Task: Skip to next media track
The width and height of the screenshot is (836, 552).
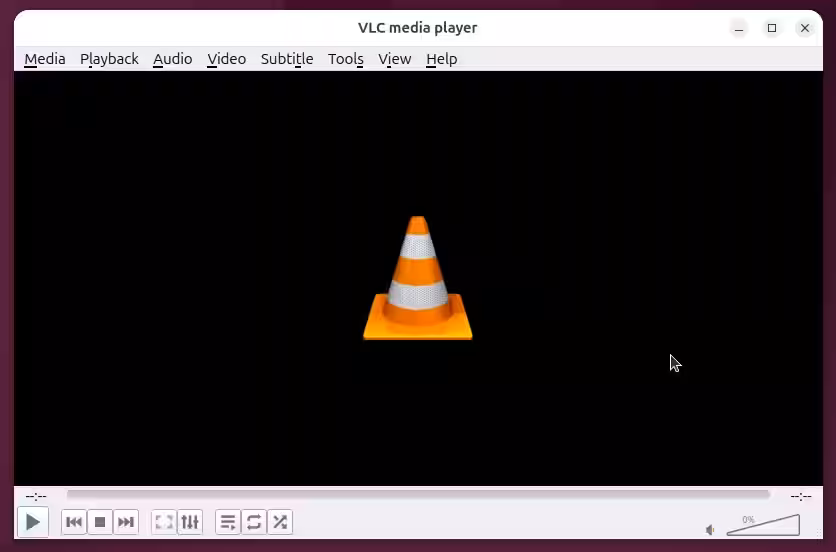Action: point(126,522)
